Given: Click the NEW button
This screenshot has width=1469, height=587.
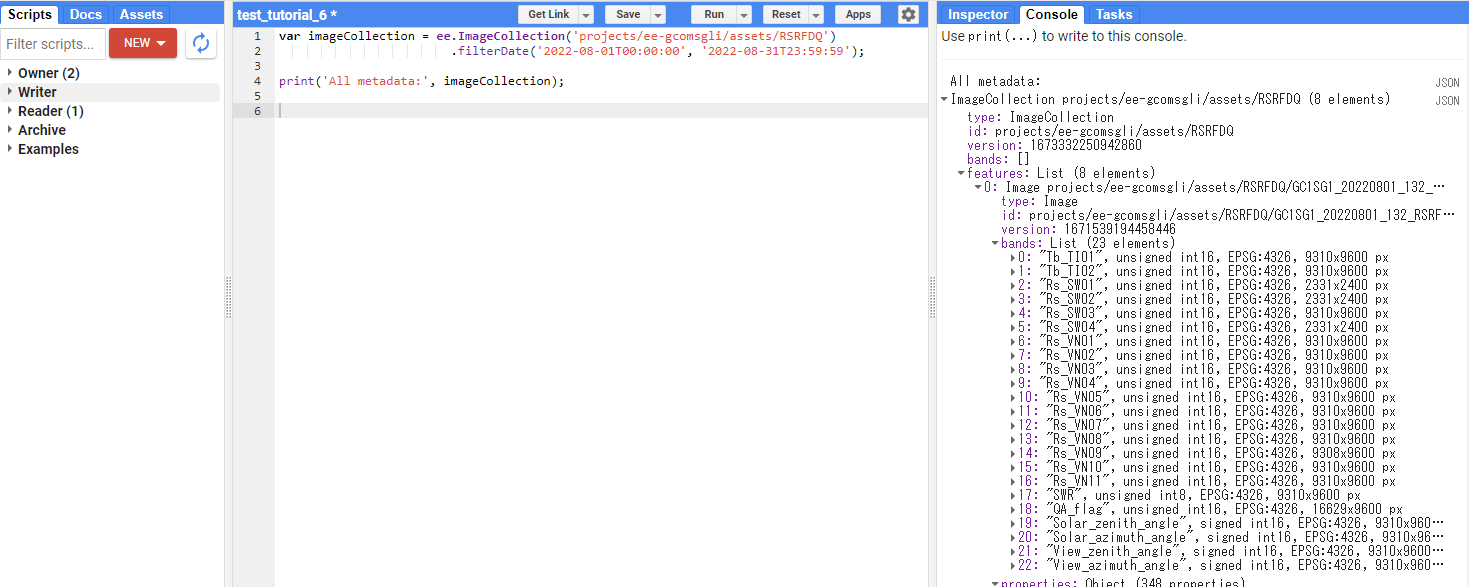Looking at the screenshot, I should 143,43.
